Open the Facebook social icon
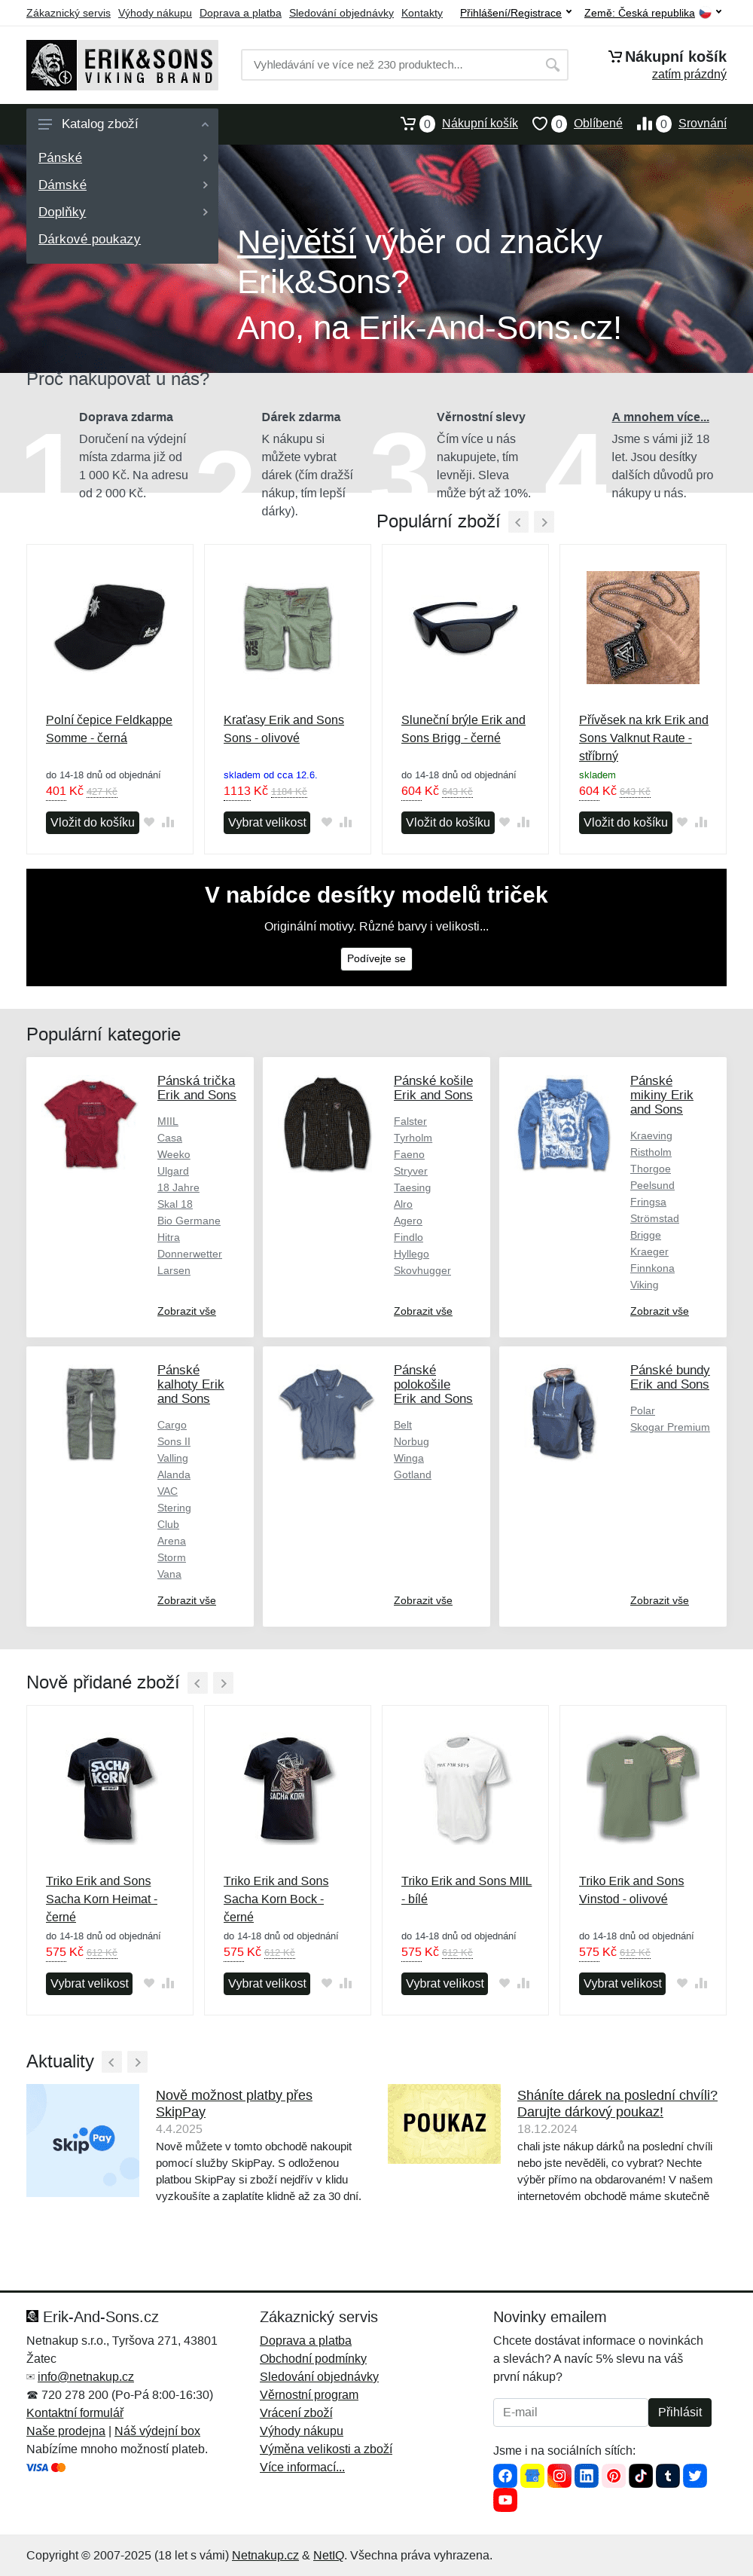Screen dimensions: 753x2576 tap(505, 2475)
